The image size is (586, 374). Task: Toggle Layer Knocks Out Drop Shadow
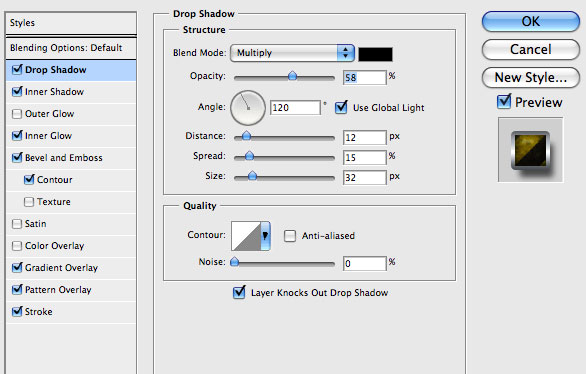(x=239, y=293)
